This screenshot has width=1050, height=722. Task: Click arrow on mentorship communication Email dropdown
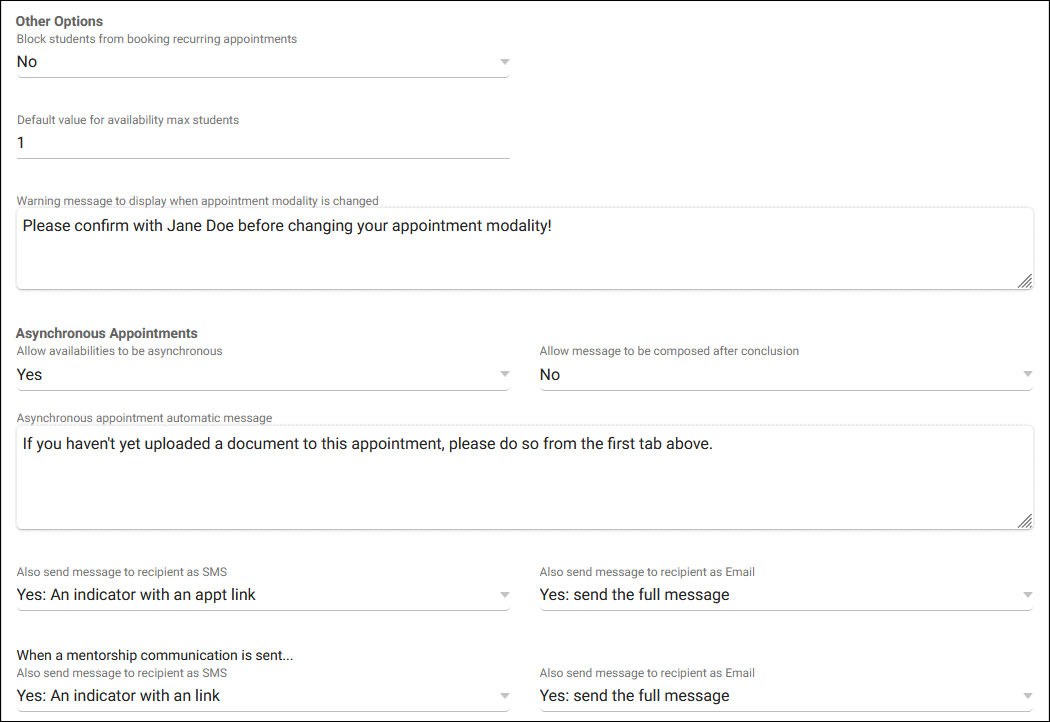point(1027,696)
